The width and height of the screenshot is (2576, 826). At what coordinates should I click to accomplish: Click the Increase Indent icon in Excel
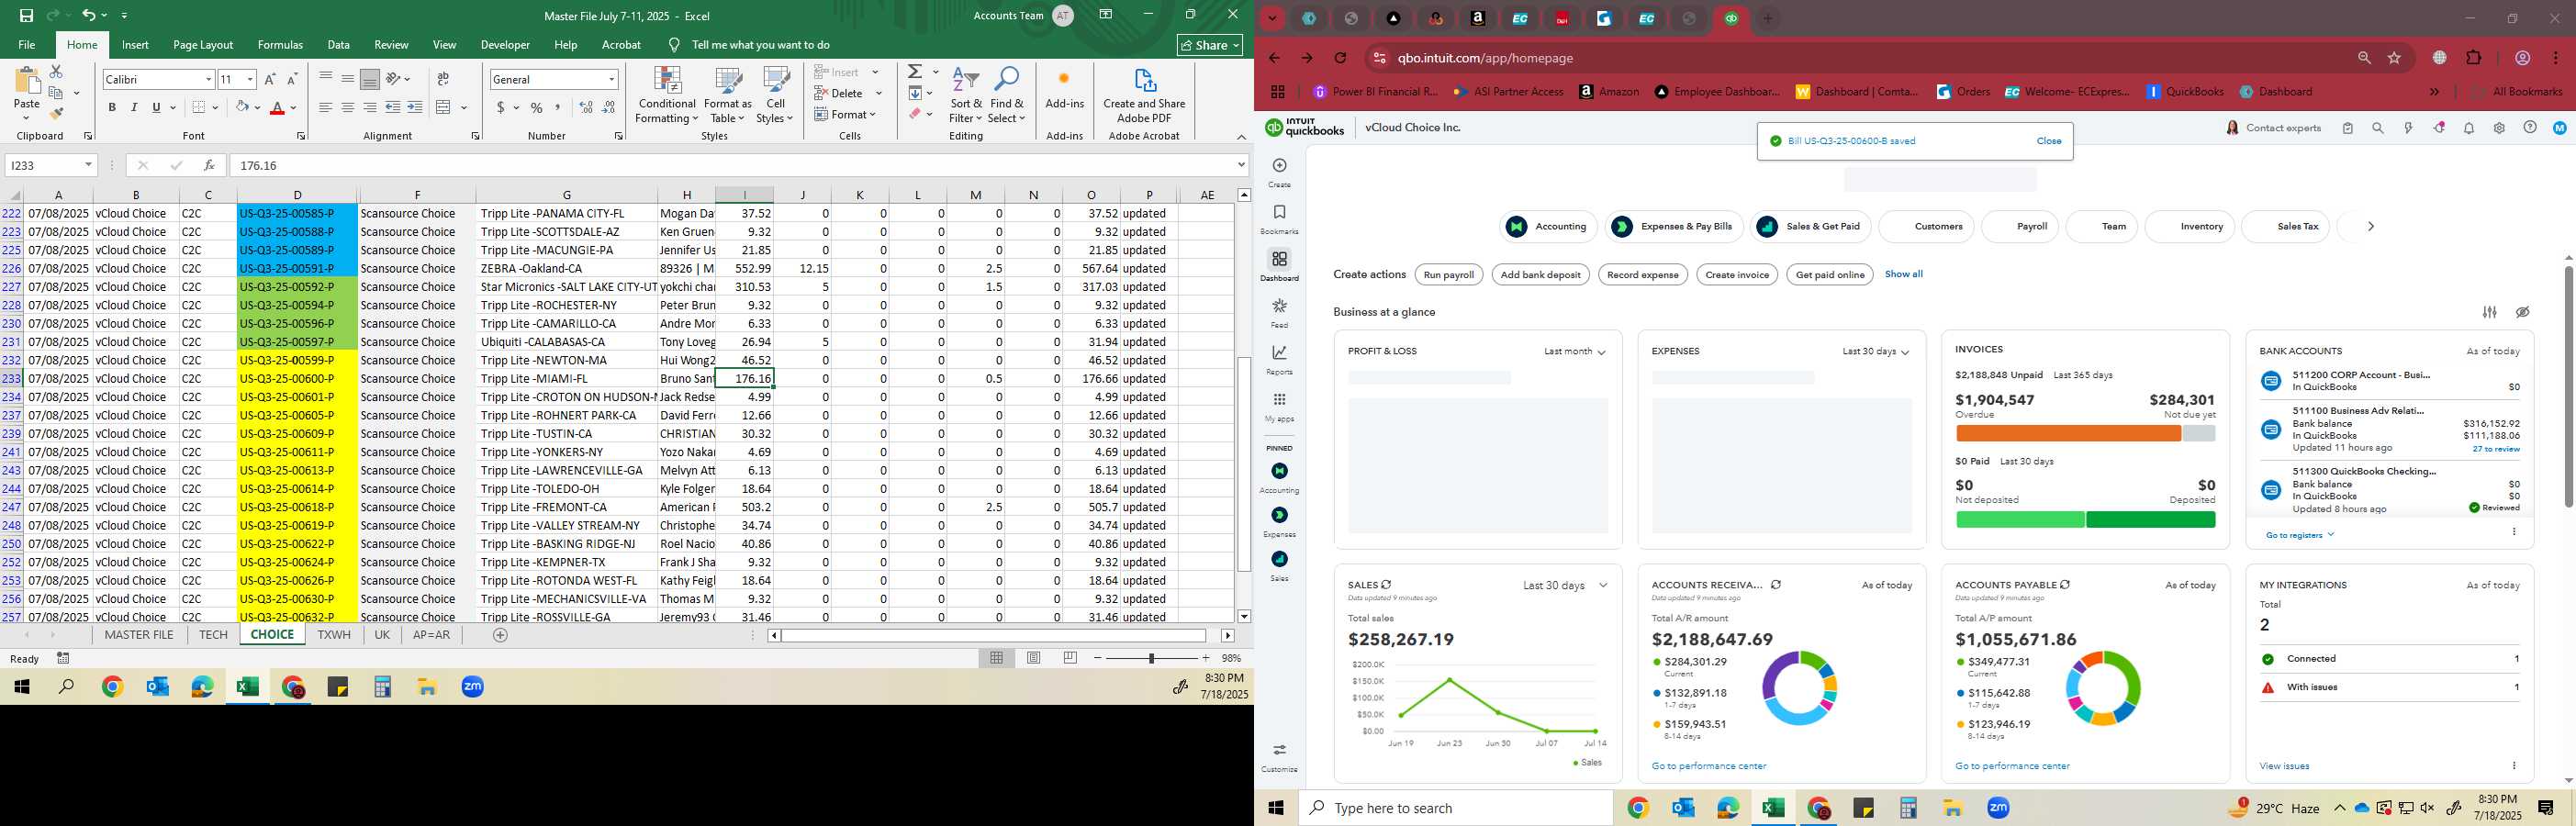coord(415,107)
